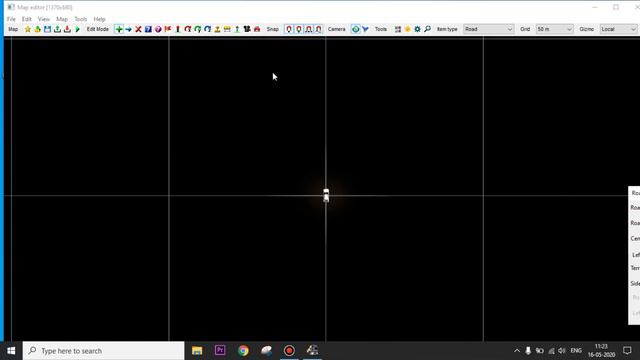The height and width of the screenshot is (360, 640).
Task: Open the Gizmo Local dropdown
Action: (618, 29)
